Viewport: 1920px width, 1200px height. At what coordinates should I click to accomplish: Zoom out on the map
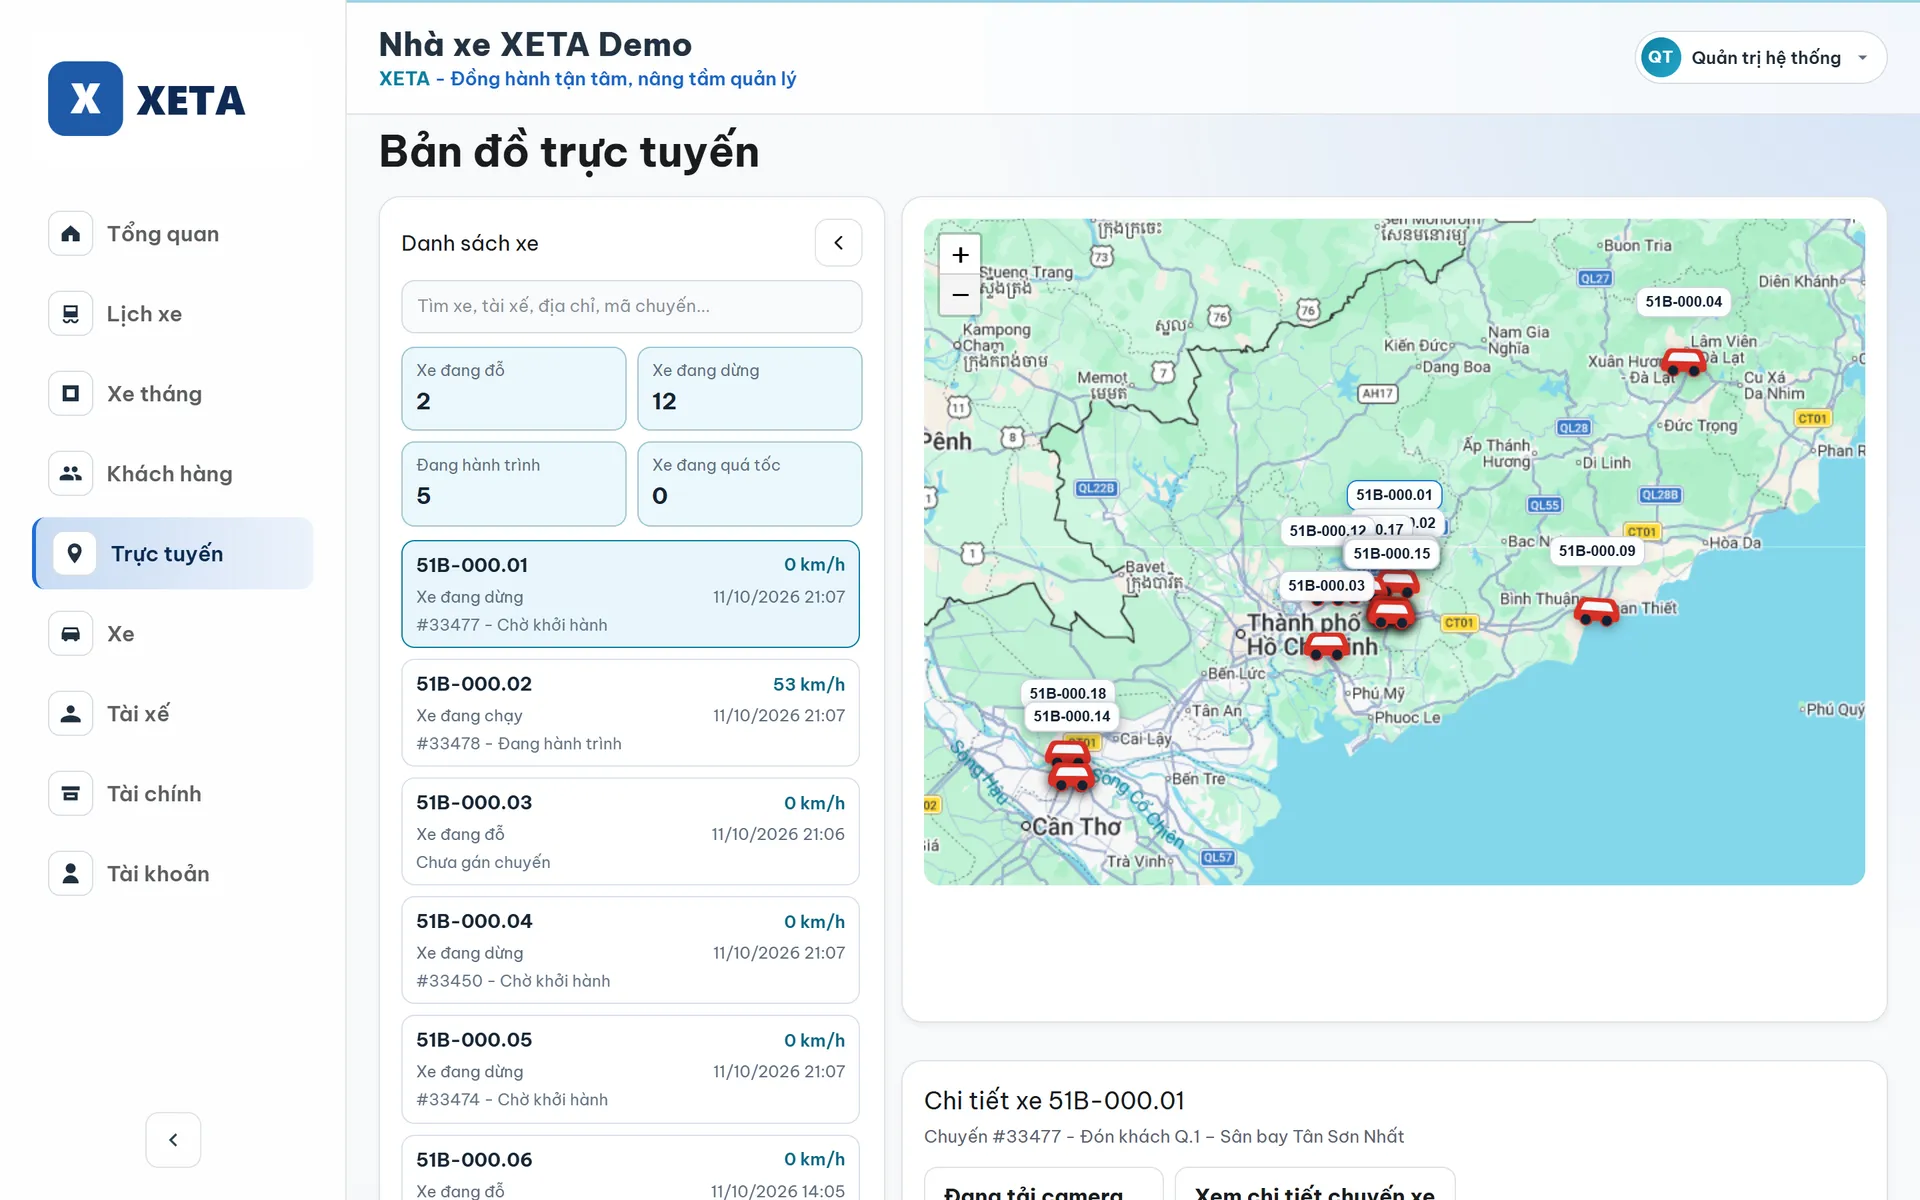click(x=960, y=295)
